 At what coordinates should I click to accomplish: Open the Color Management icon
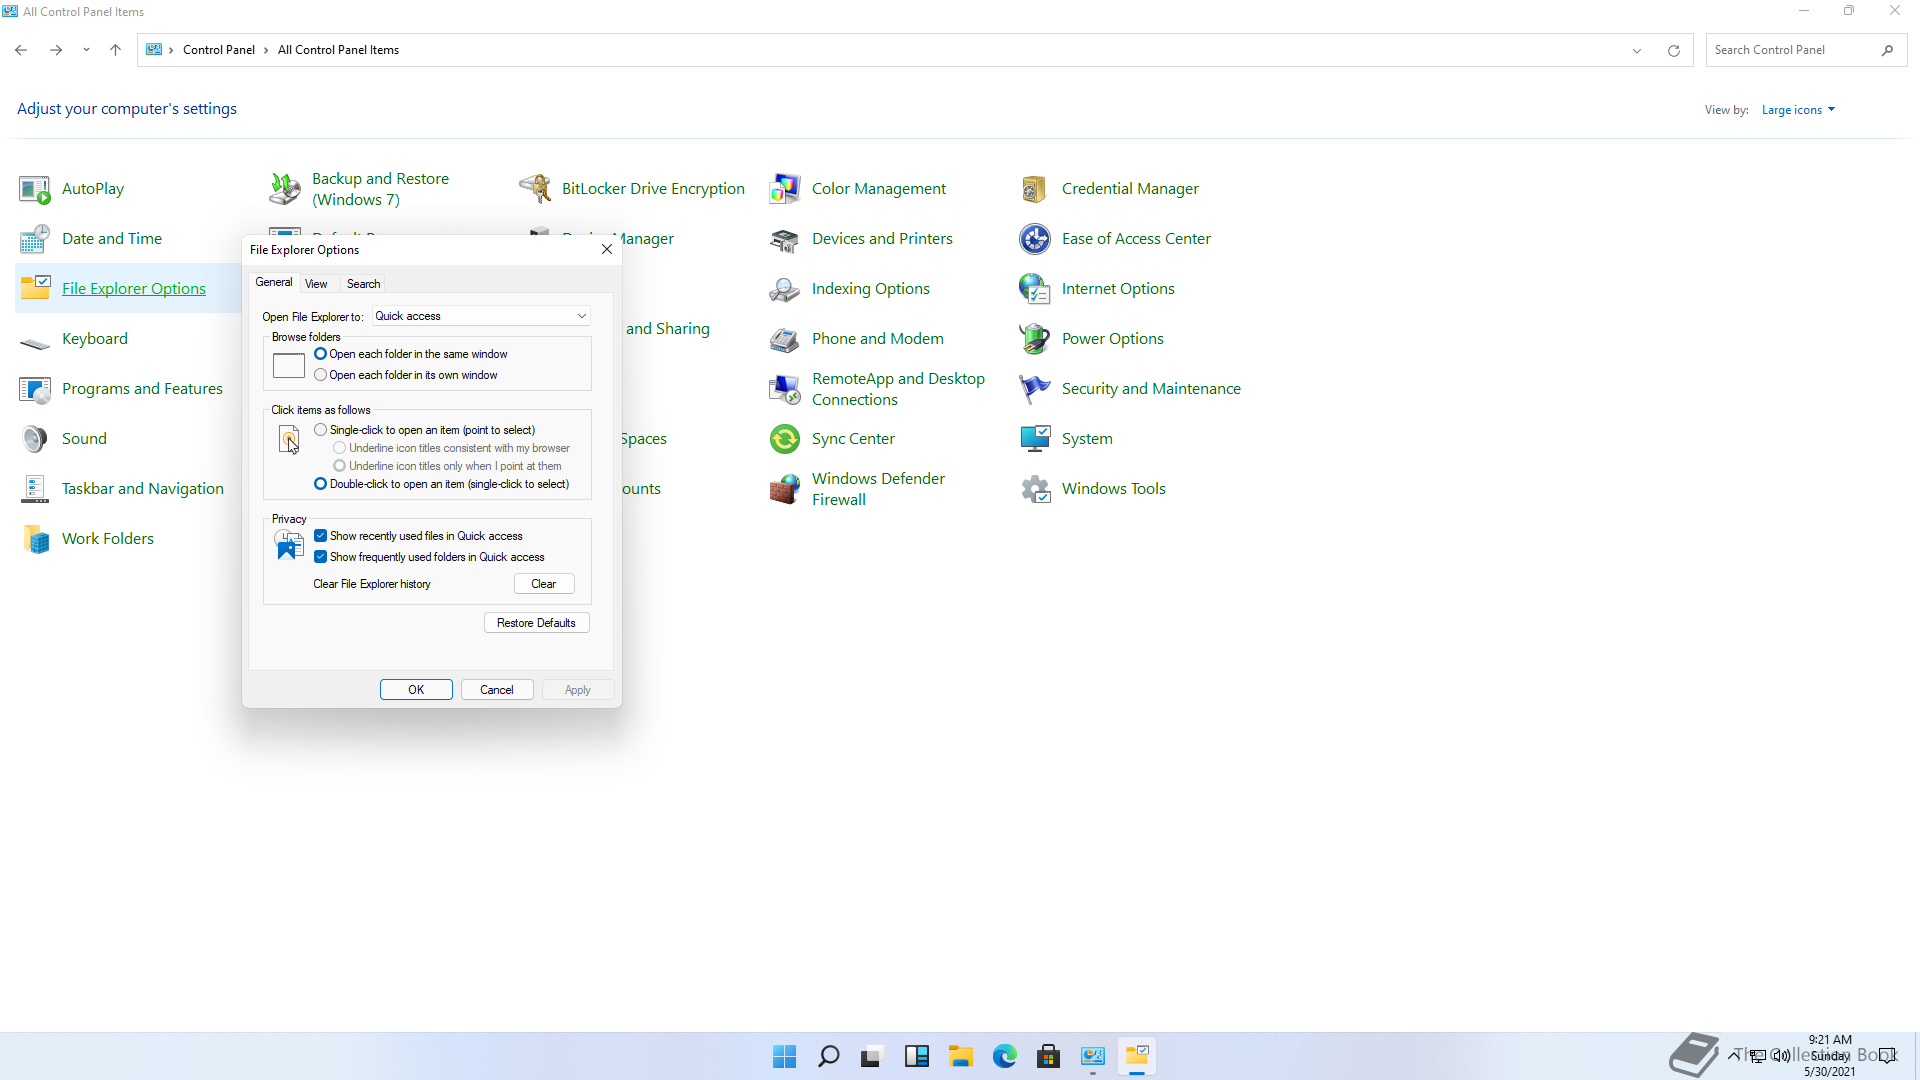785,189
